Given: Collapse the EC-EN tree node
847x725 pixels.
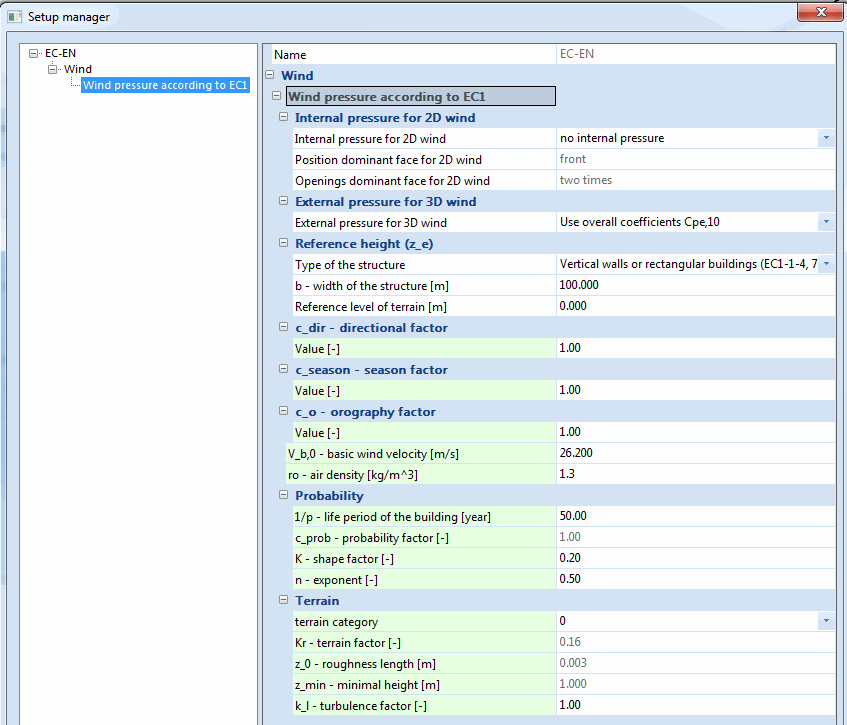Looking at the screenshot, I should pos(35,53).
